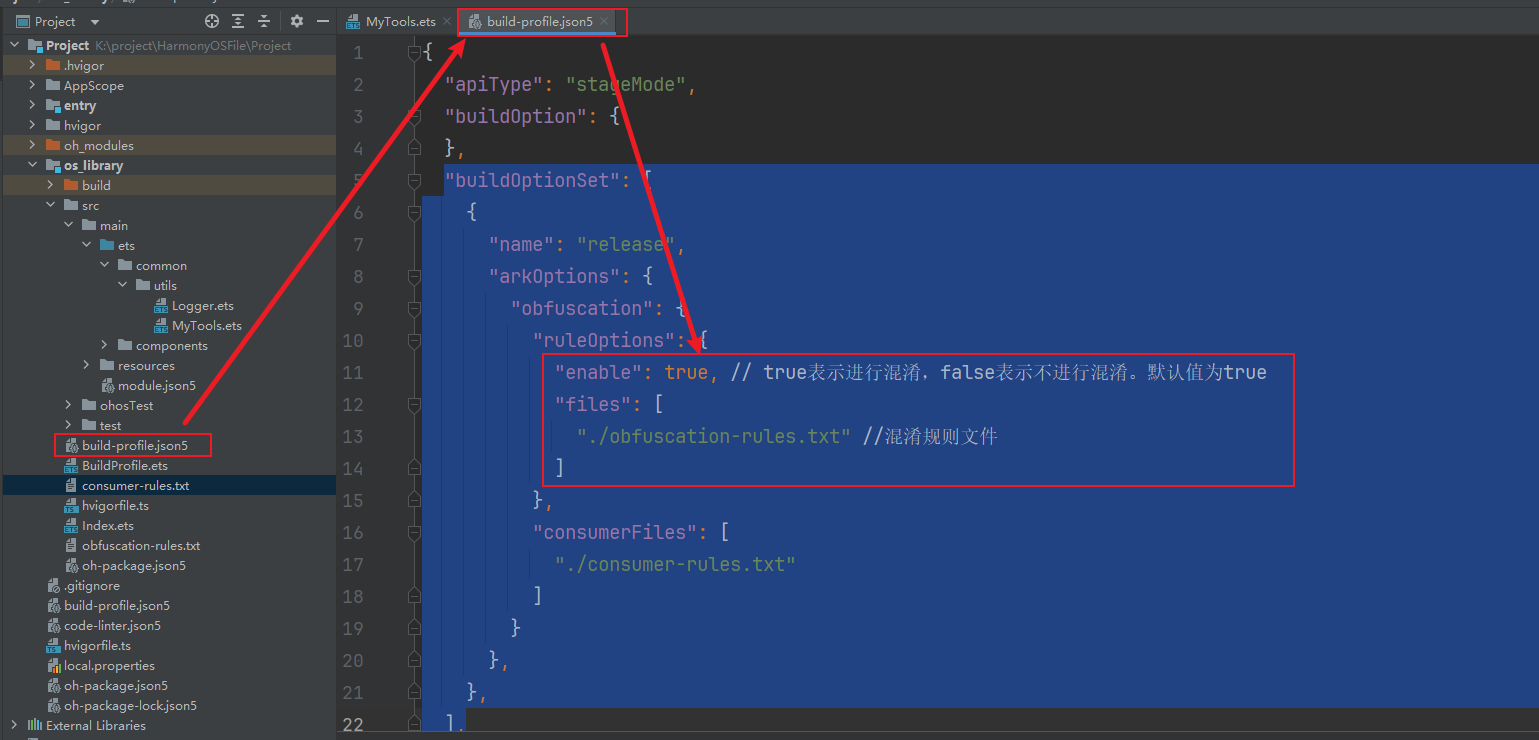Screen dimensions: 1539x740
Task: Open Logger.ets in the tree
Action: (202, 305)
